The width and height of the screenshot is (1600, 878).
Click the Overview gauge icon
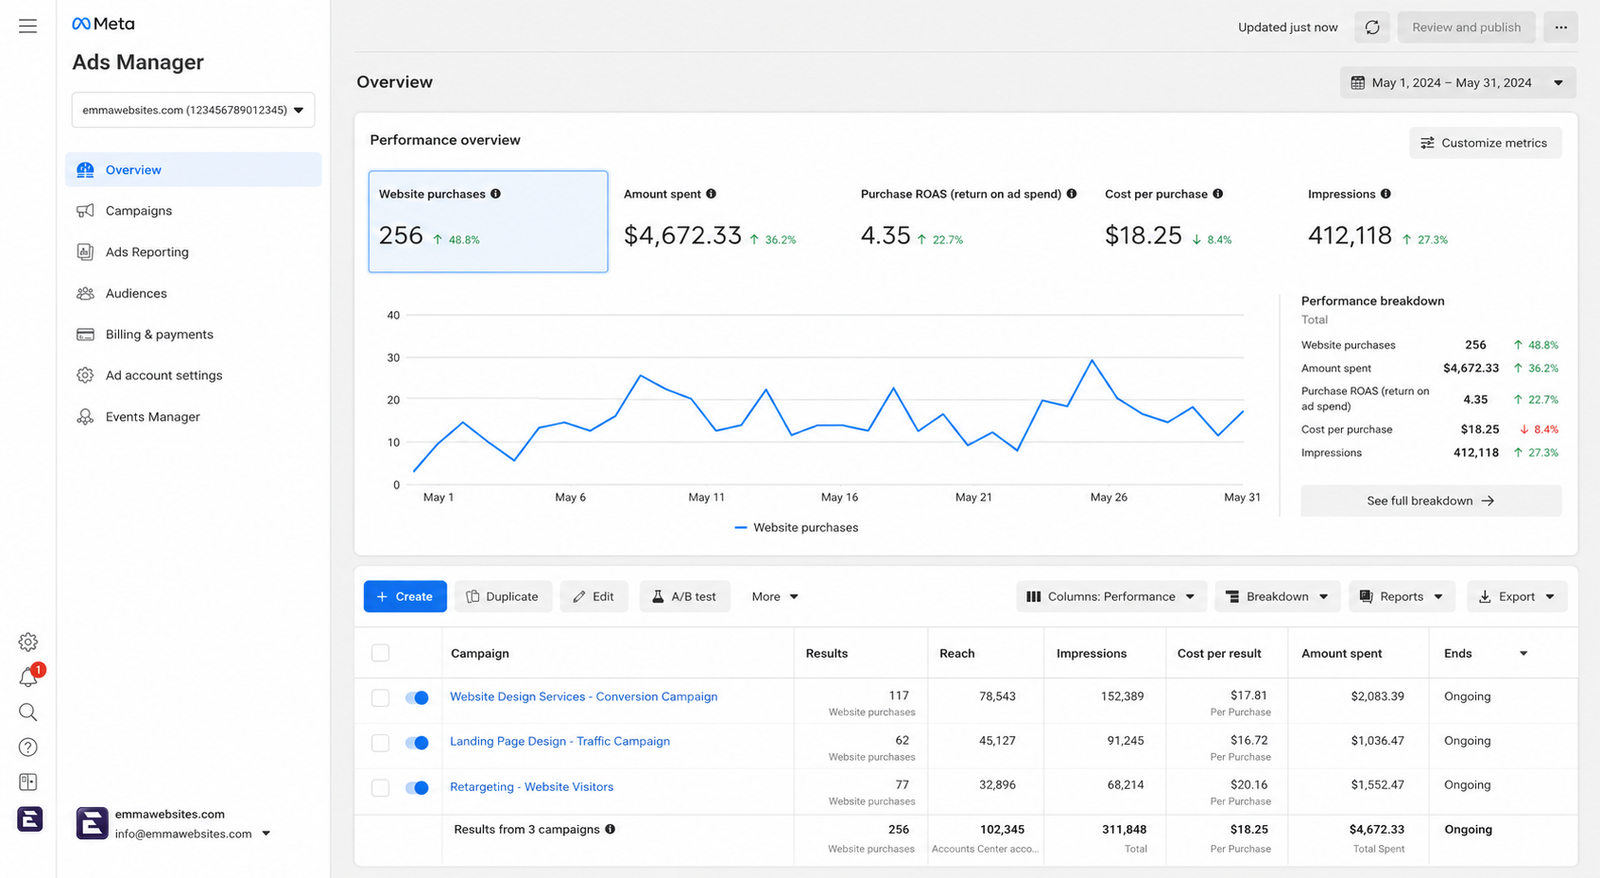pos(85,170)
